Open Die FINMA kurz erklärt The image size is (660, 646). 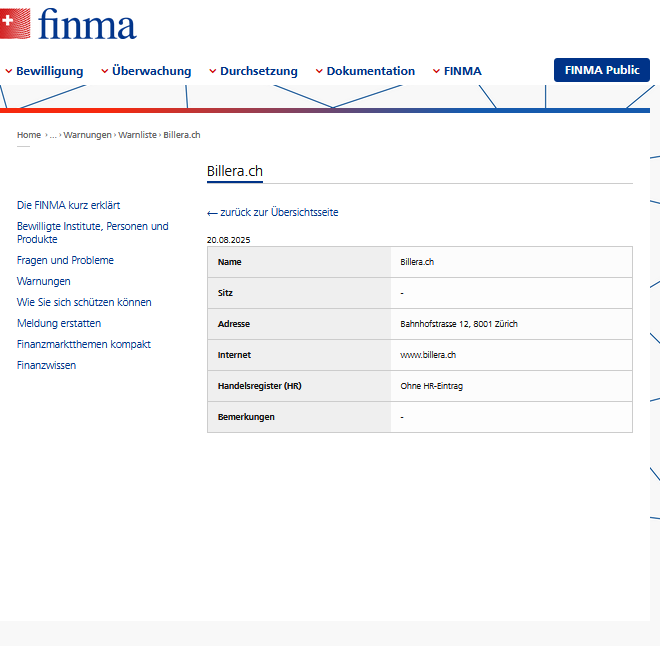[68, 205]
